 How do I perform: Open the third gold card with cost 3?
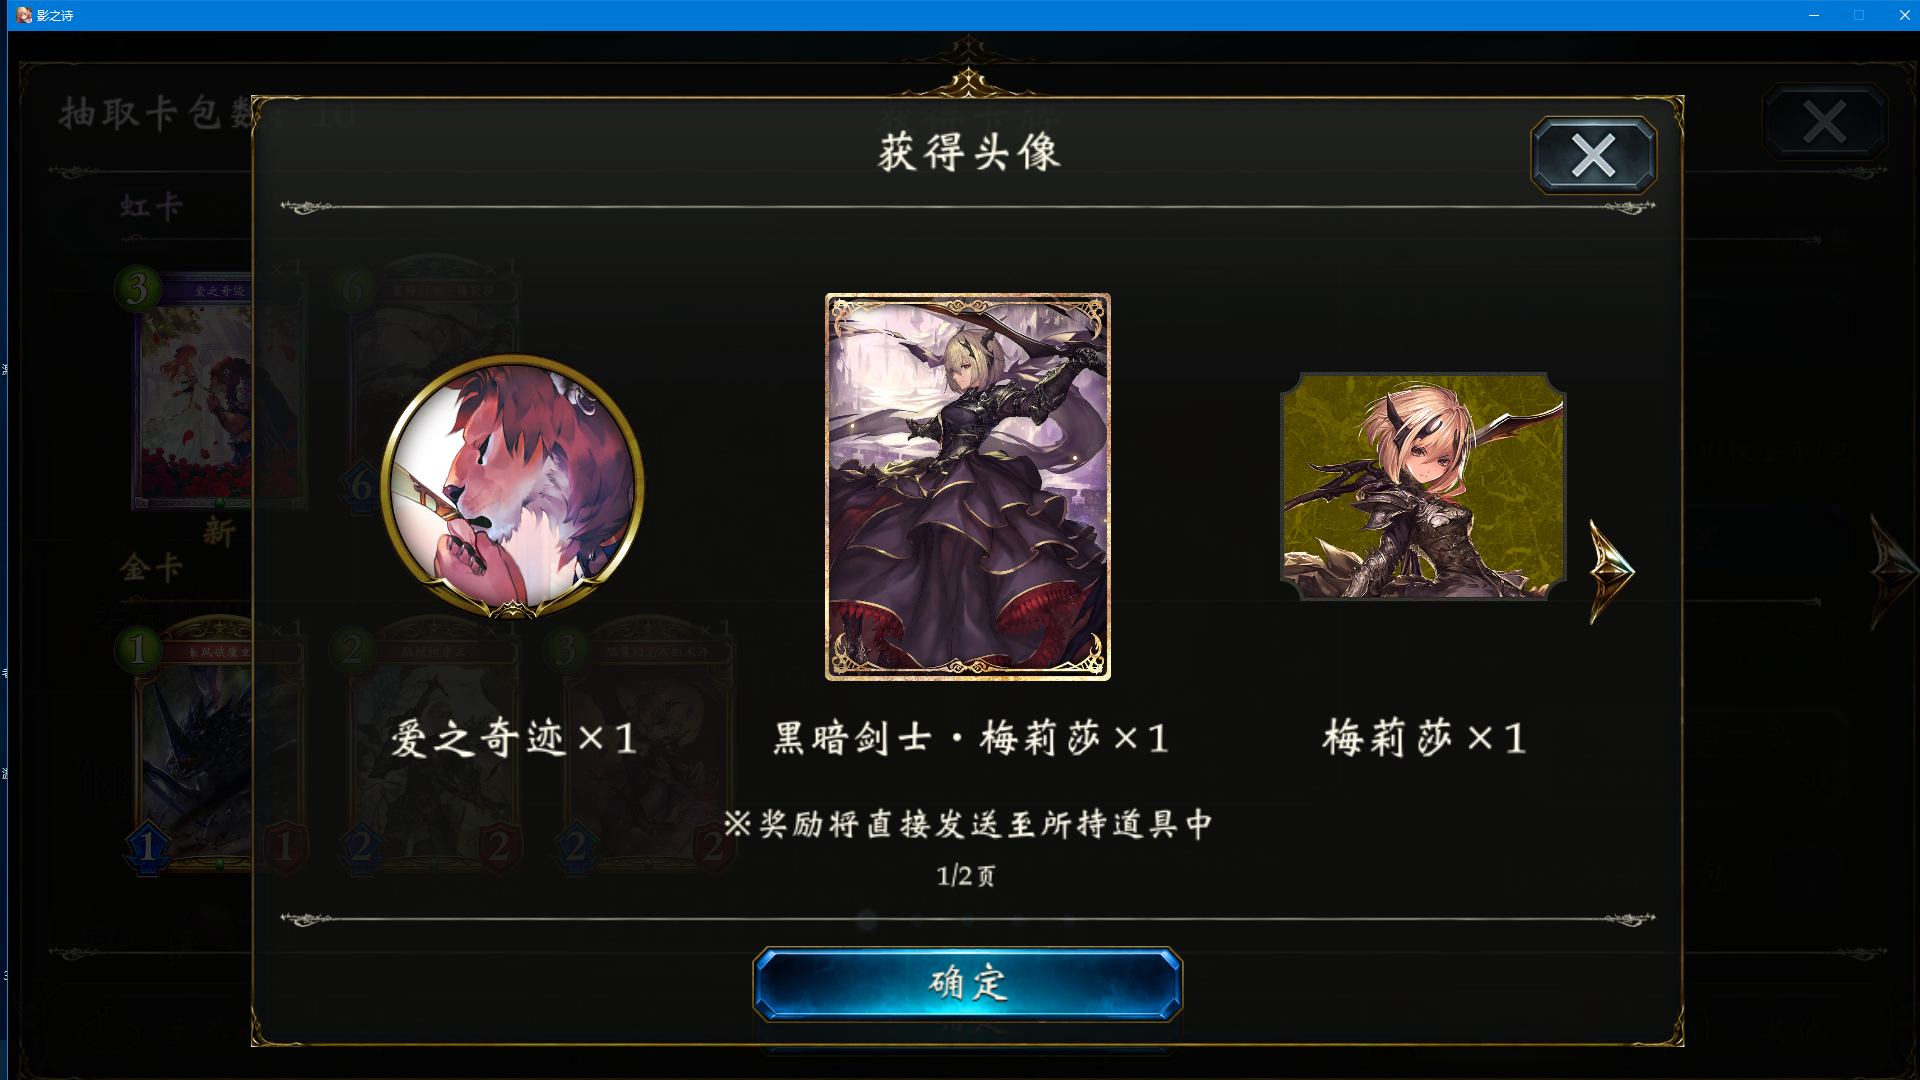tap(648, 745)
